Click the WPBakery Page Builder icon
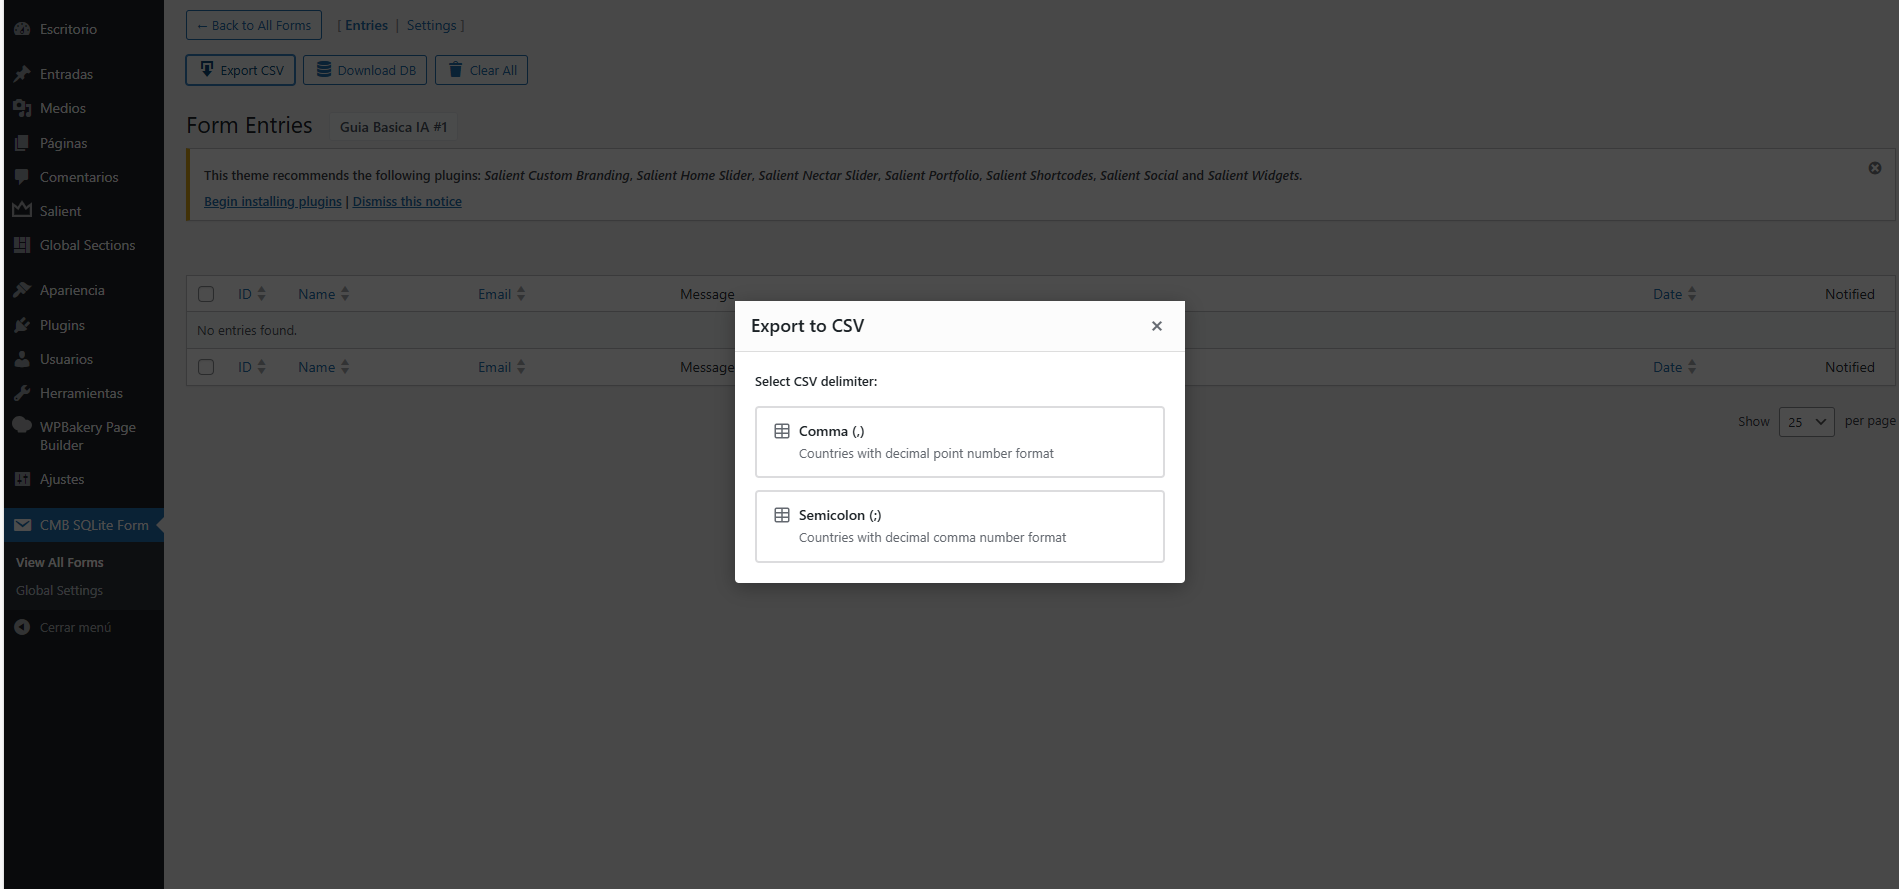The width and height of the screenshot is (1899, 889). click(22, 426)
